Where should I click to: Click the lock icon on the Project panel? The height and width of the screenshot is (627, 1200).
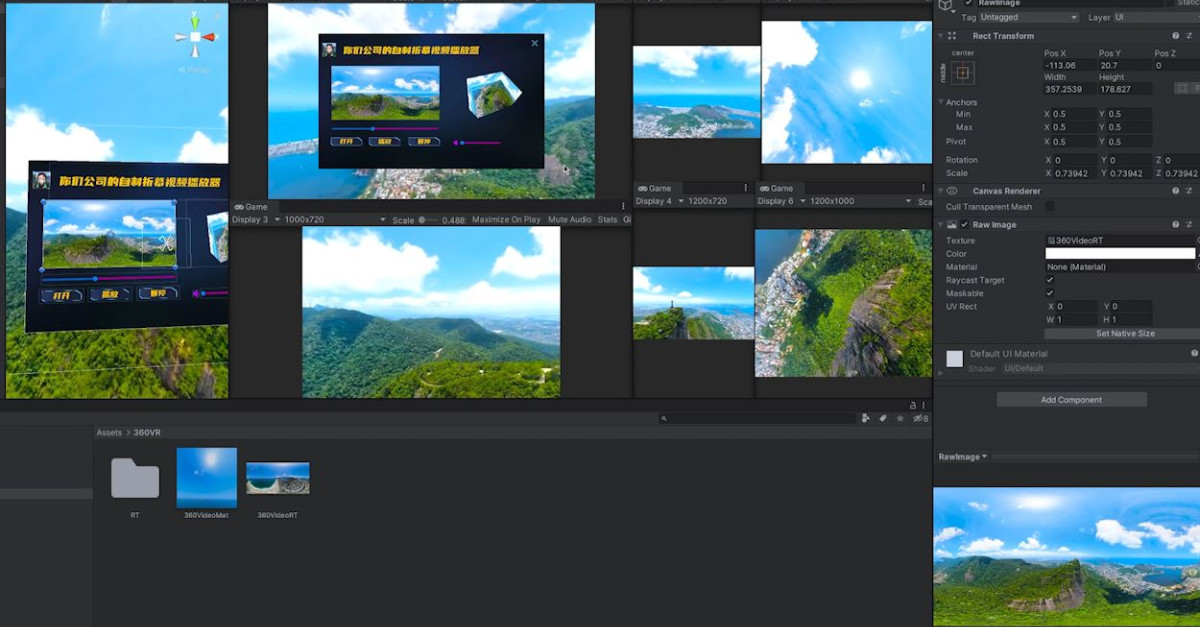pyautogui.click(x=912, y=405)
